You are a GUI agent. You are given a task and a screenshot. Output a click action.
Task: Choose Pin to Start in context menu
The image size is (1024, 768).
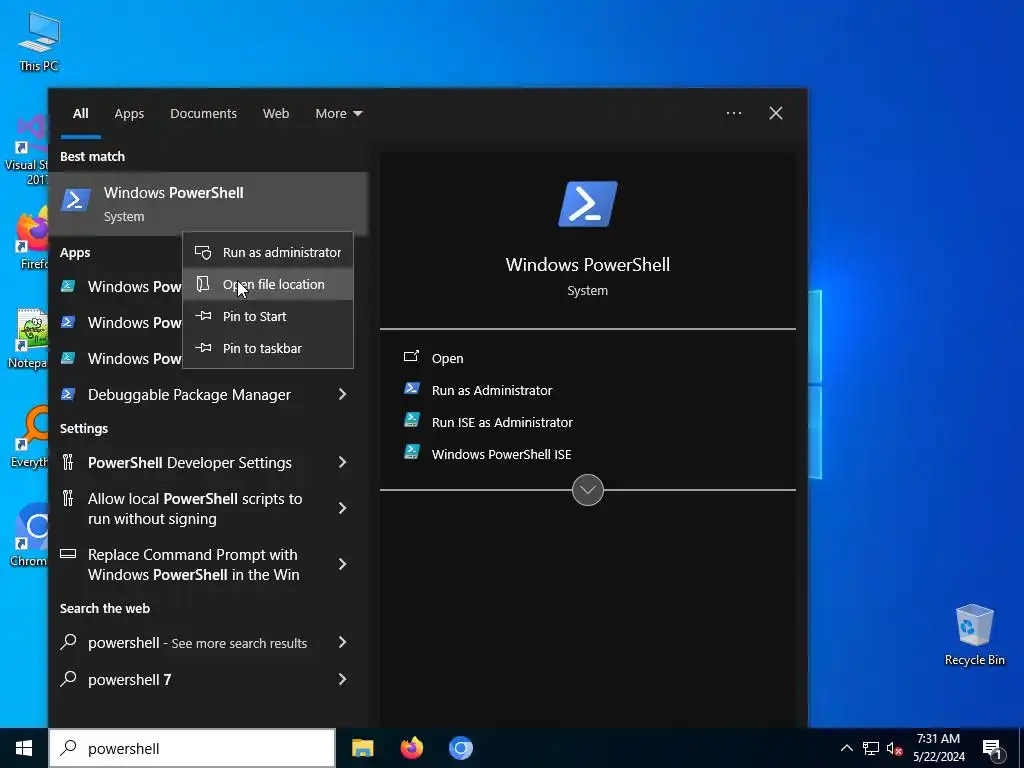(268, 316)
